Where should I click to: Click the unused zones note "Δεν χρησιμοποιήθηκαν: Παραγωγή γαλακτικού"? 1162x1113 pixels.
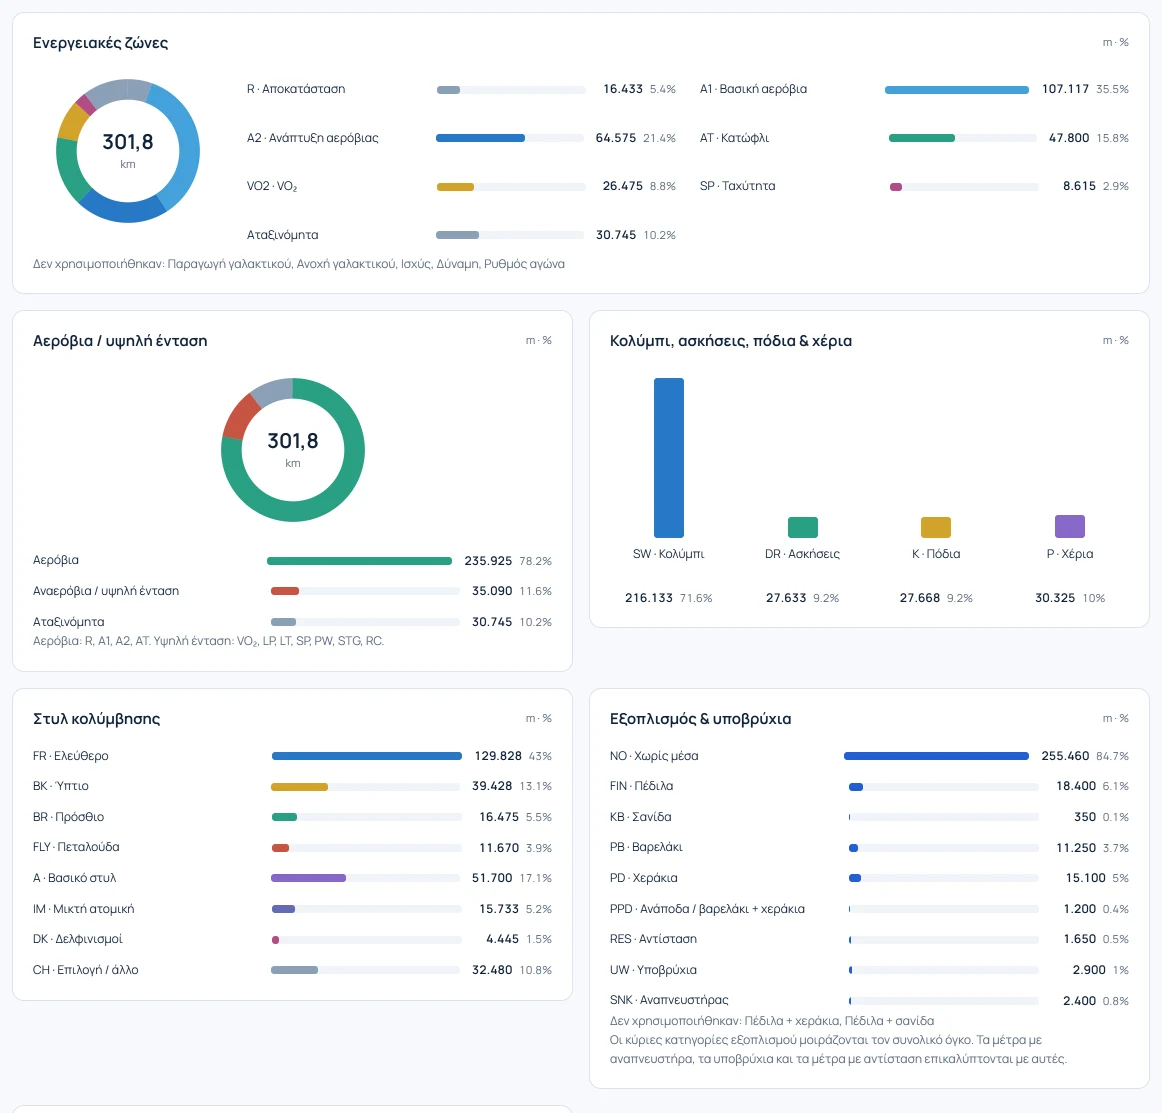299,264
